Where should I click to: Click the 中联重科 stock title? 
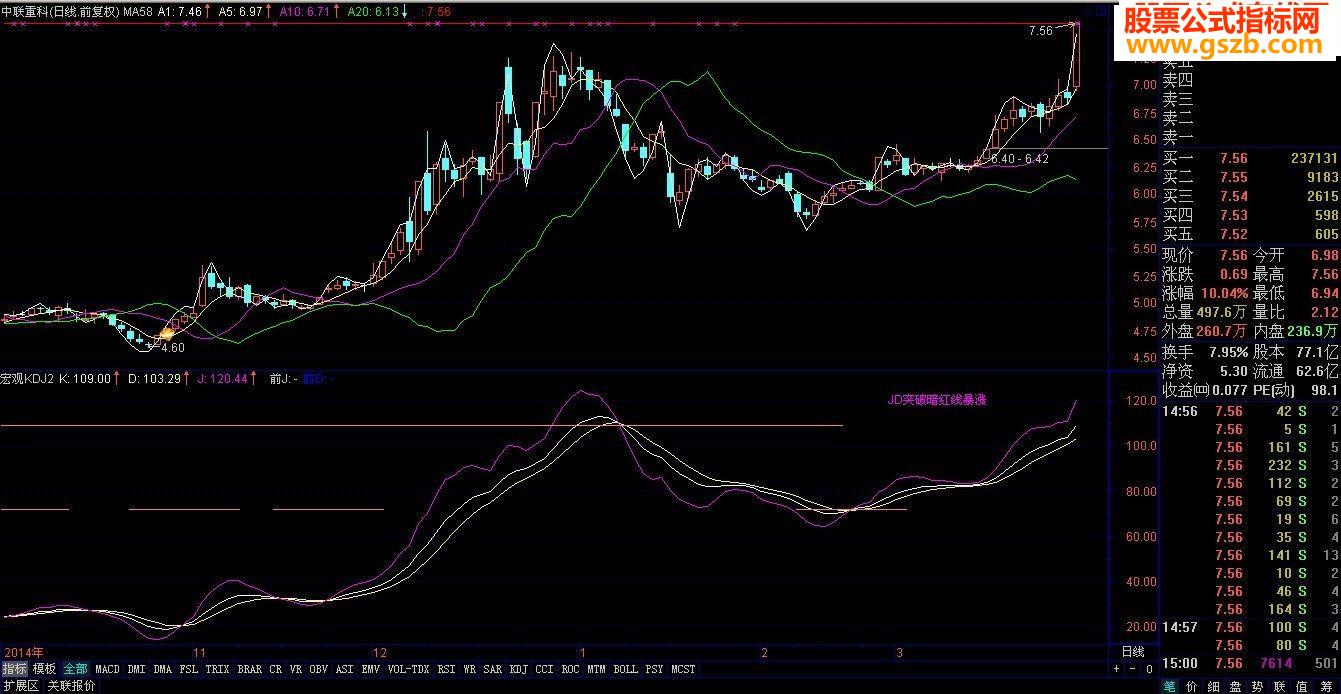pyautogui.click(x=27, y=12)
